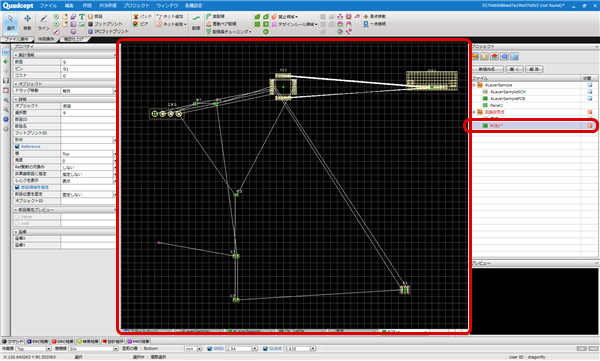Click the orange status icon in the PCB1 row

pyautogui.click(x=590, y=126)
